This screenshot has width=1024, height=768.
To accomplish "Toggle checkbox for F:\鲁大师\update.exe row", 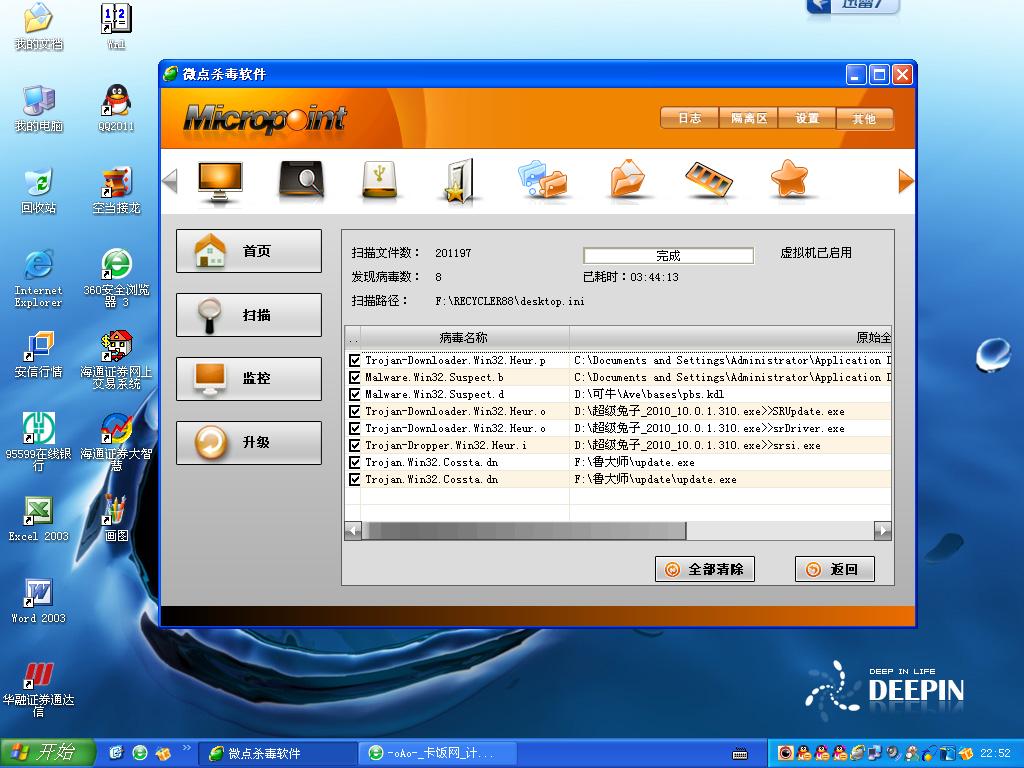I will click(x=355, y=462).
